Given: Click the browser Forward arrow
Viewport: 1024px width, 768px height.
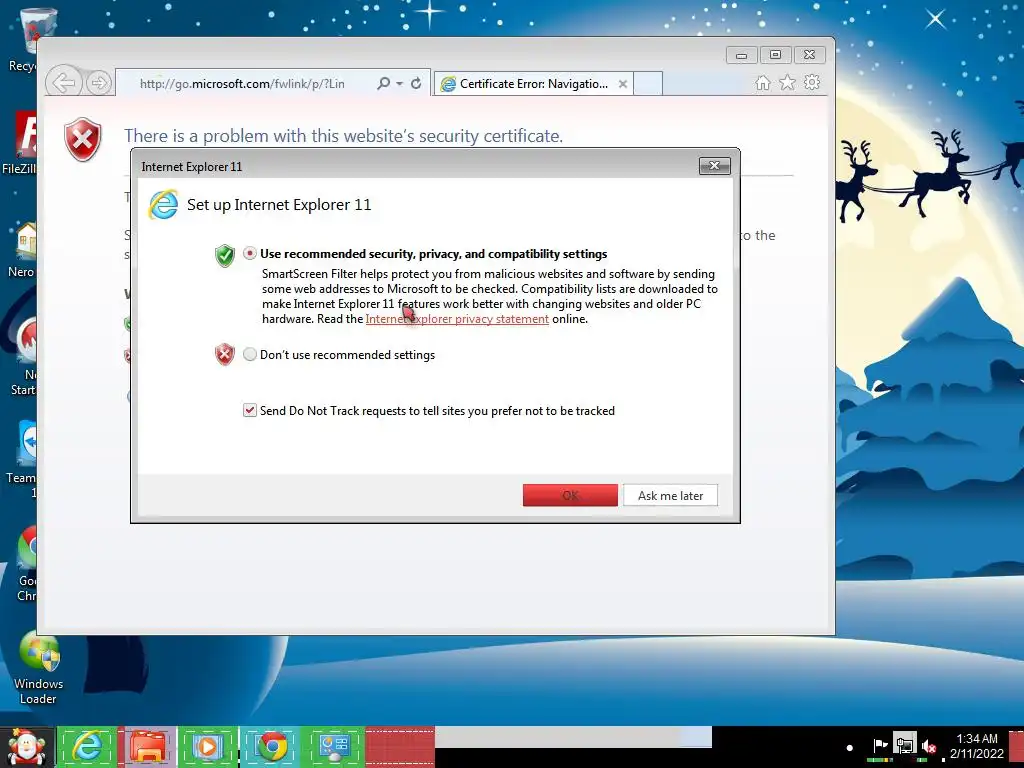Looking at the screenshot, I should 99,83.
